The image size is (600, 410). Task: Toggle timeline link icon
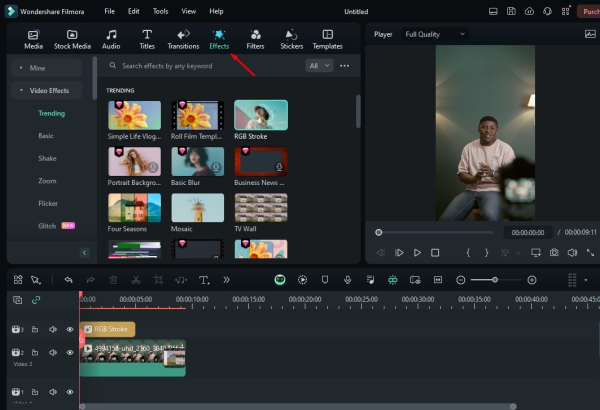point(37,300)
